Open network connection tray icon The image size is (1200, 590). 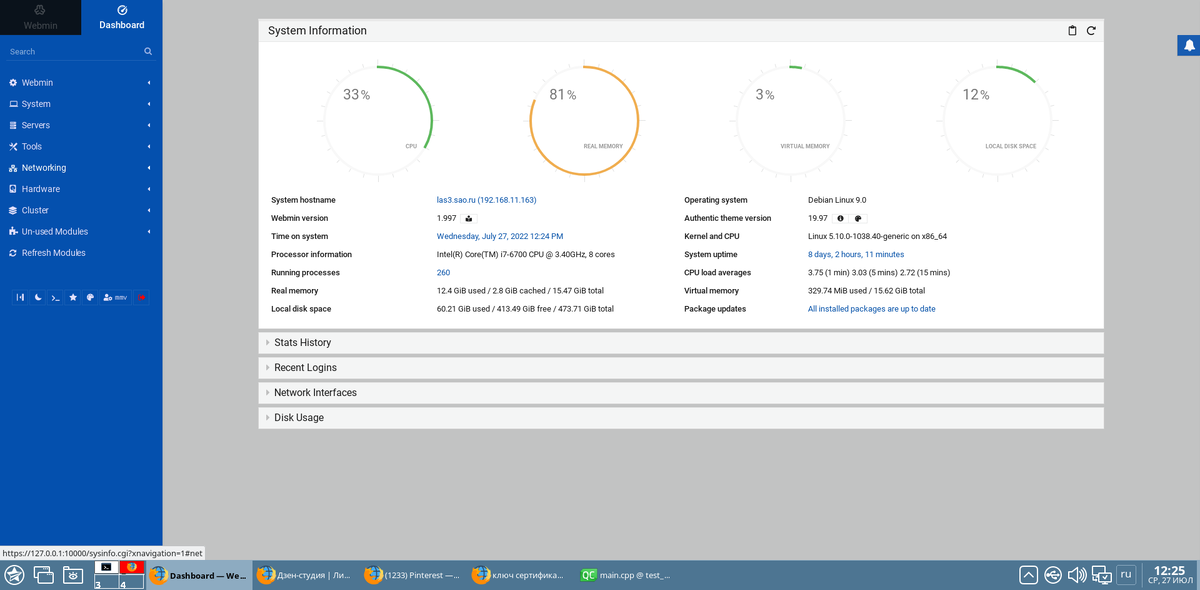click(1101, 575)
